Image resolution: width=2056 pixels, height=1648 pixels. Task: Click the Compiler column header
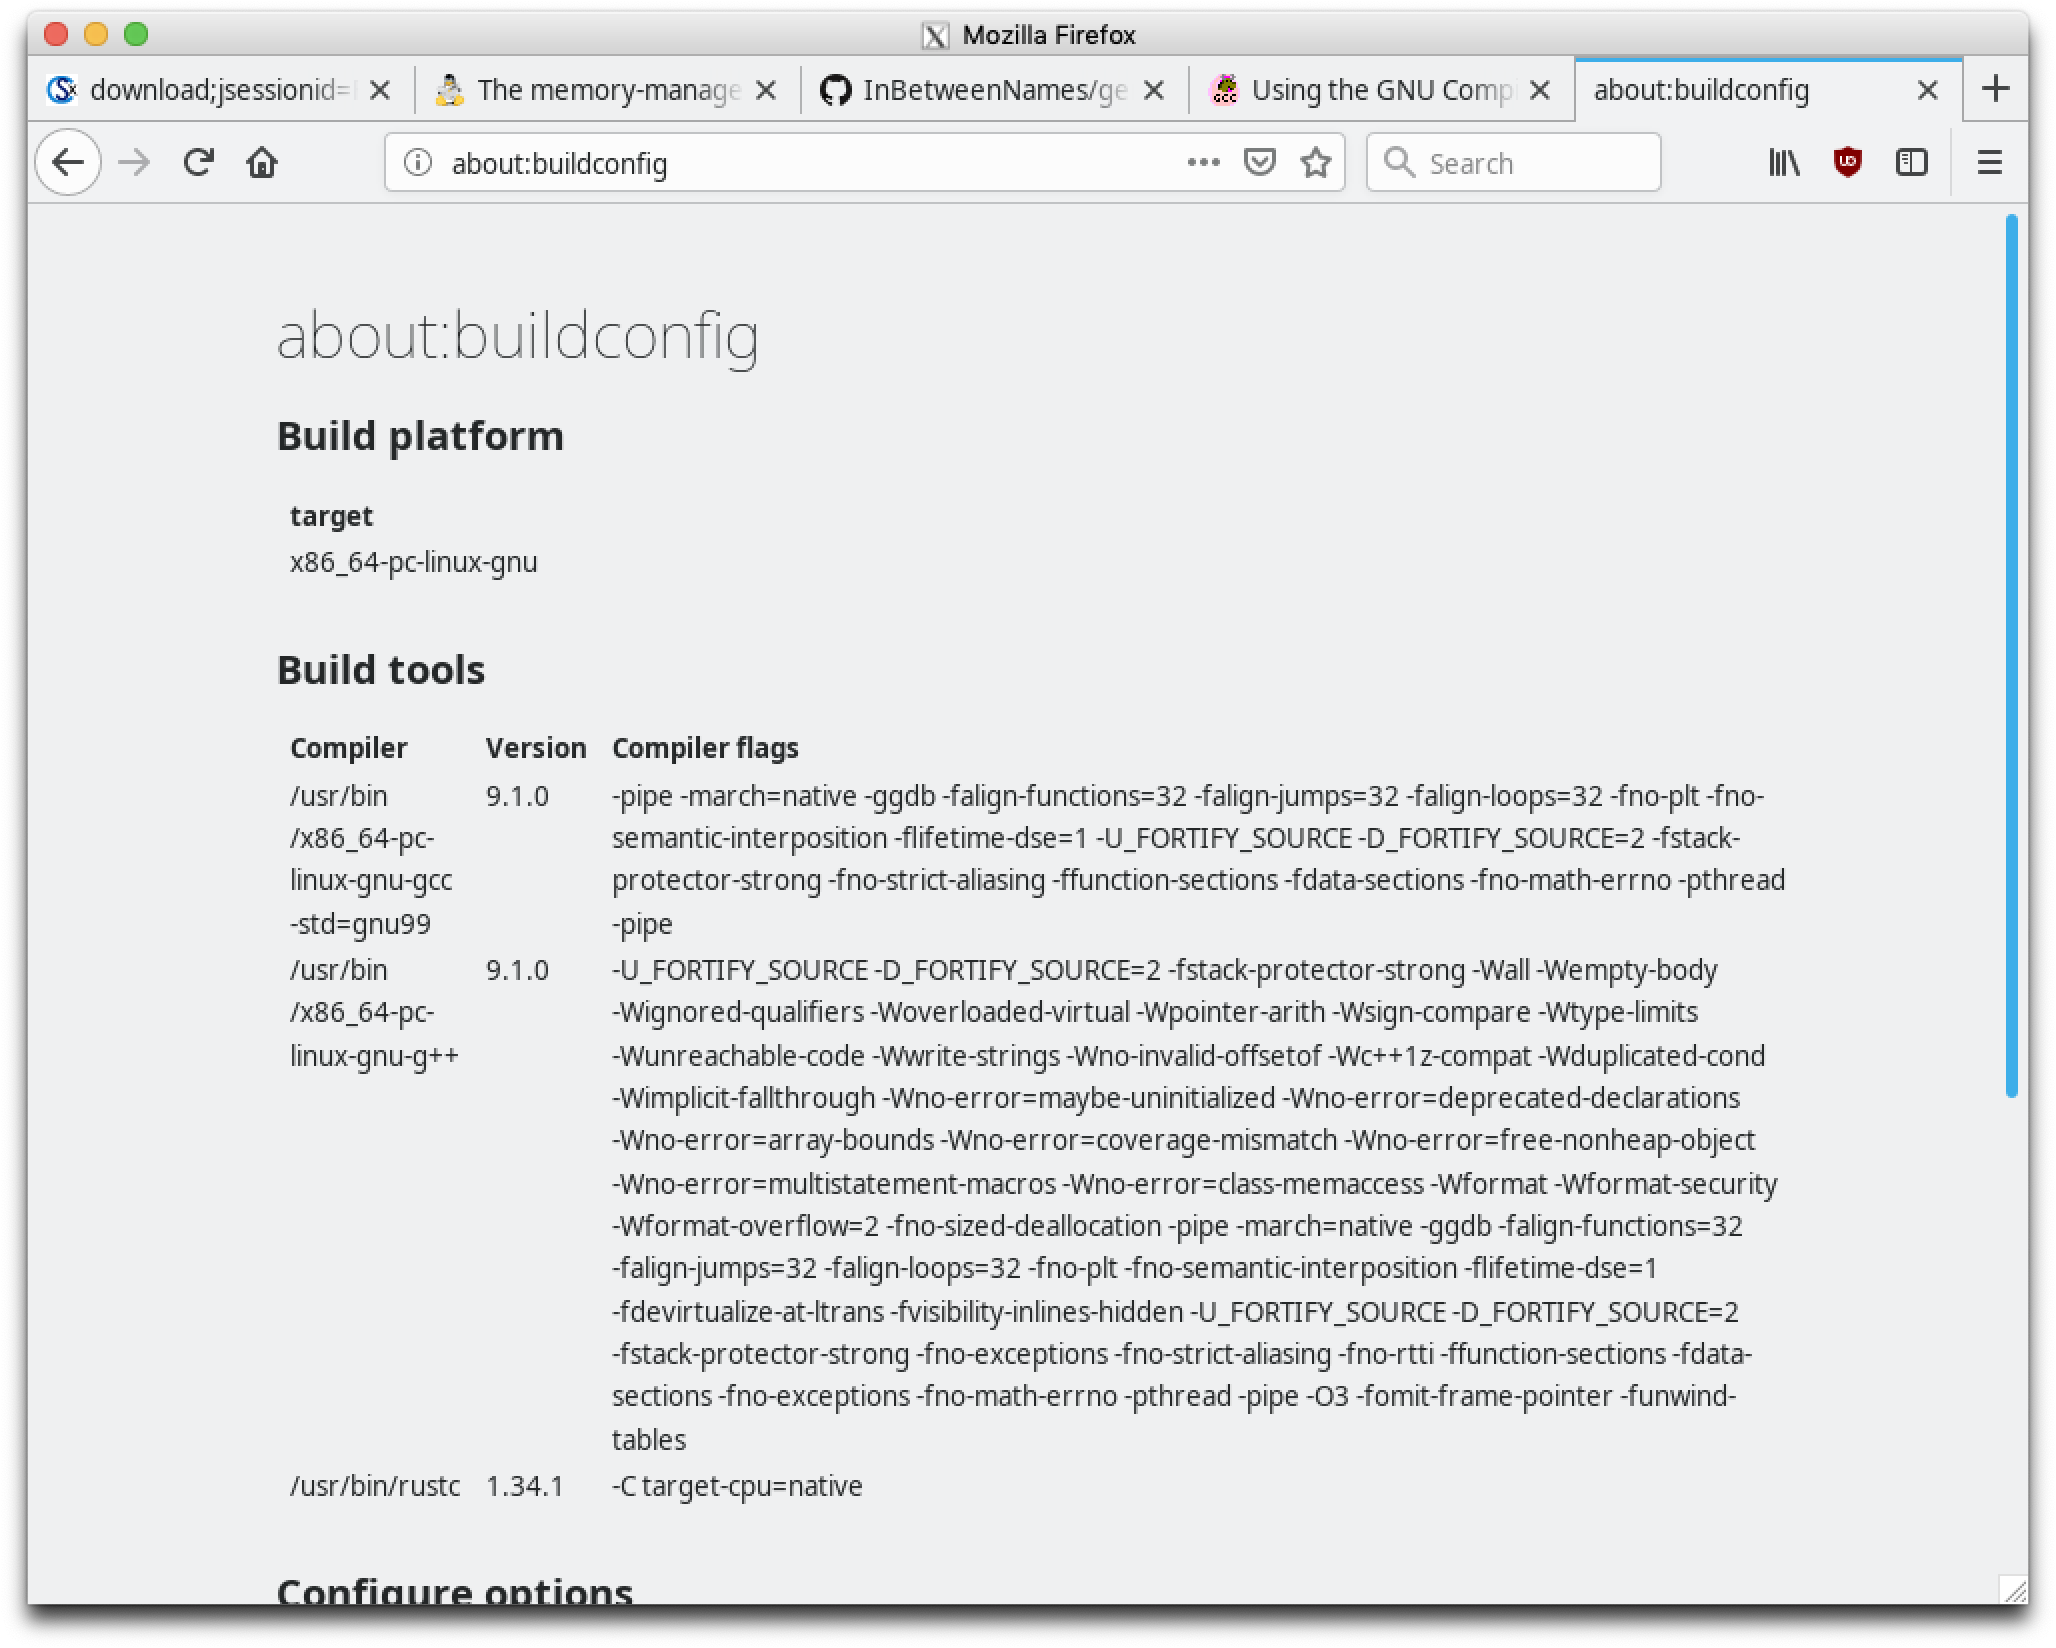point(349,748)
